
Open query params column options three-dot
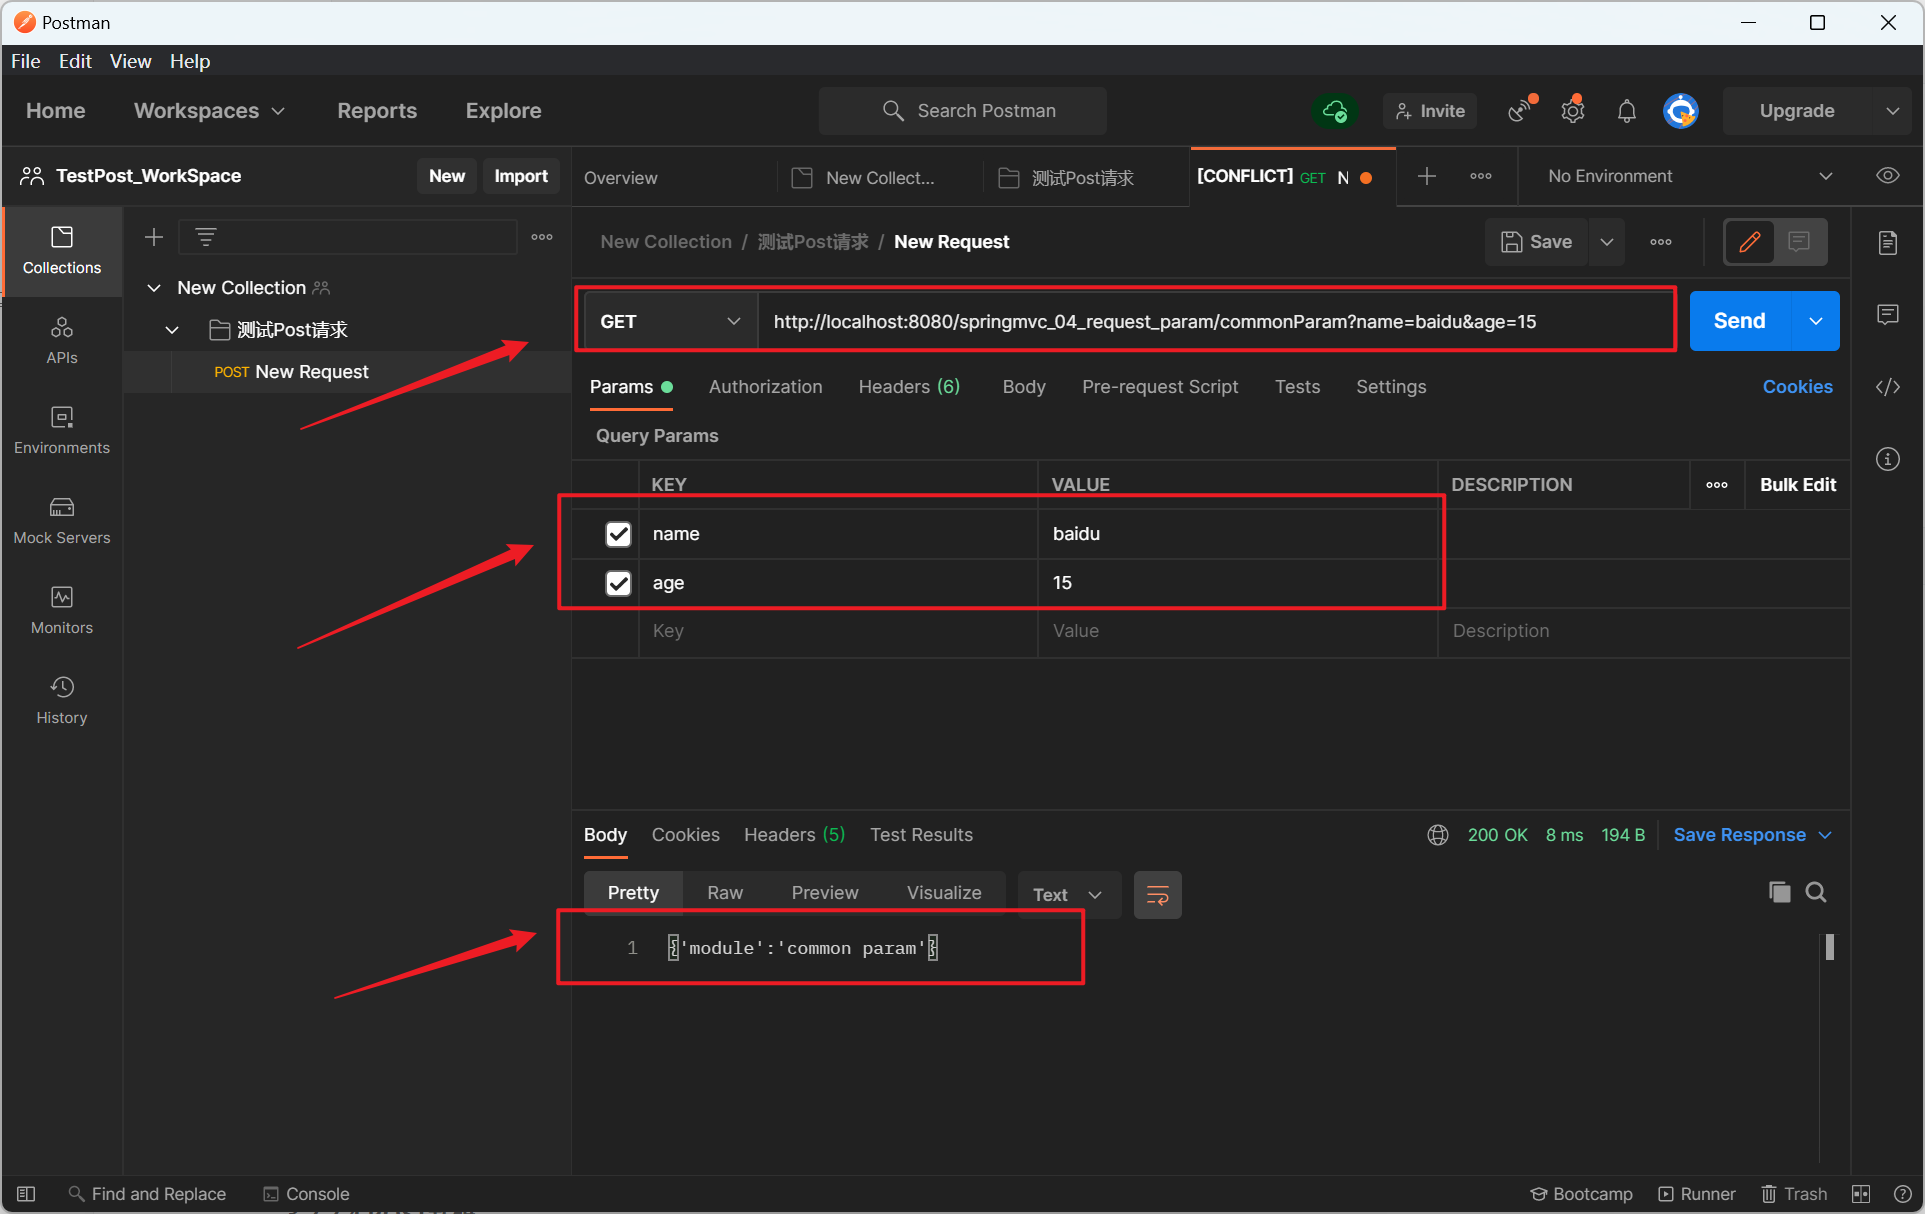click(1717, 485)
